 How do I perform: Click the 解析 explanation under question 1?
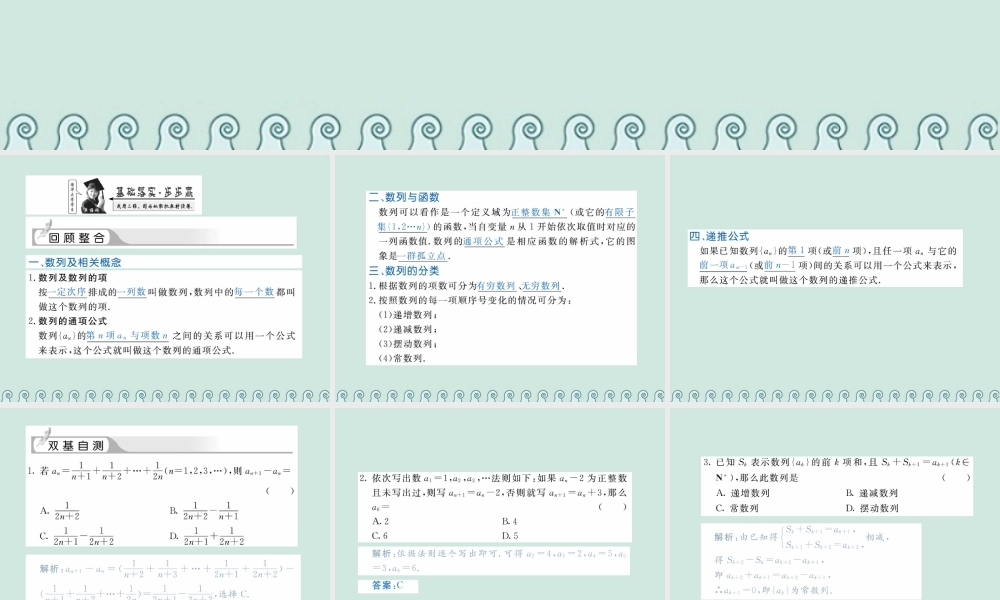tap(163, 578)
